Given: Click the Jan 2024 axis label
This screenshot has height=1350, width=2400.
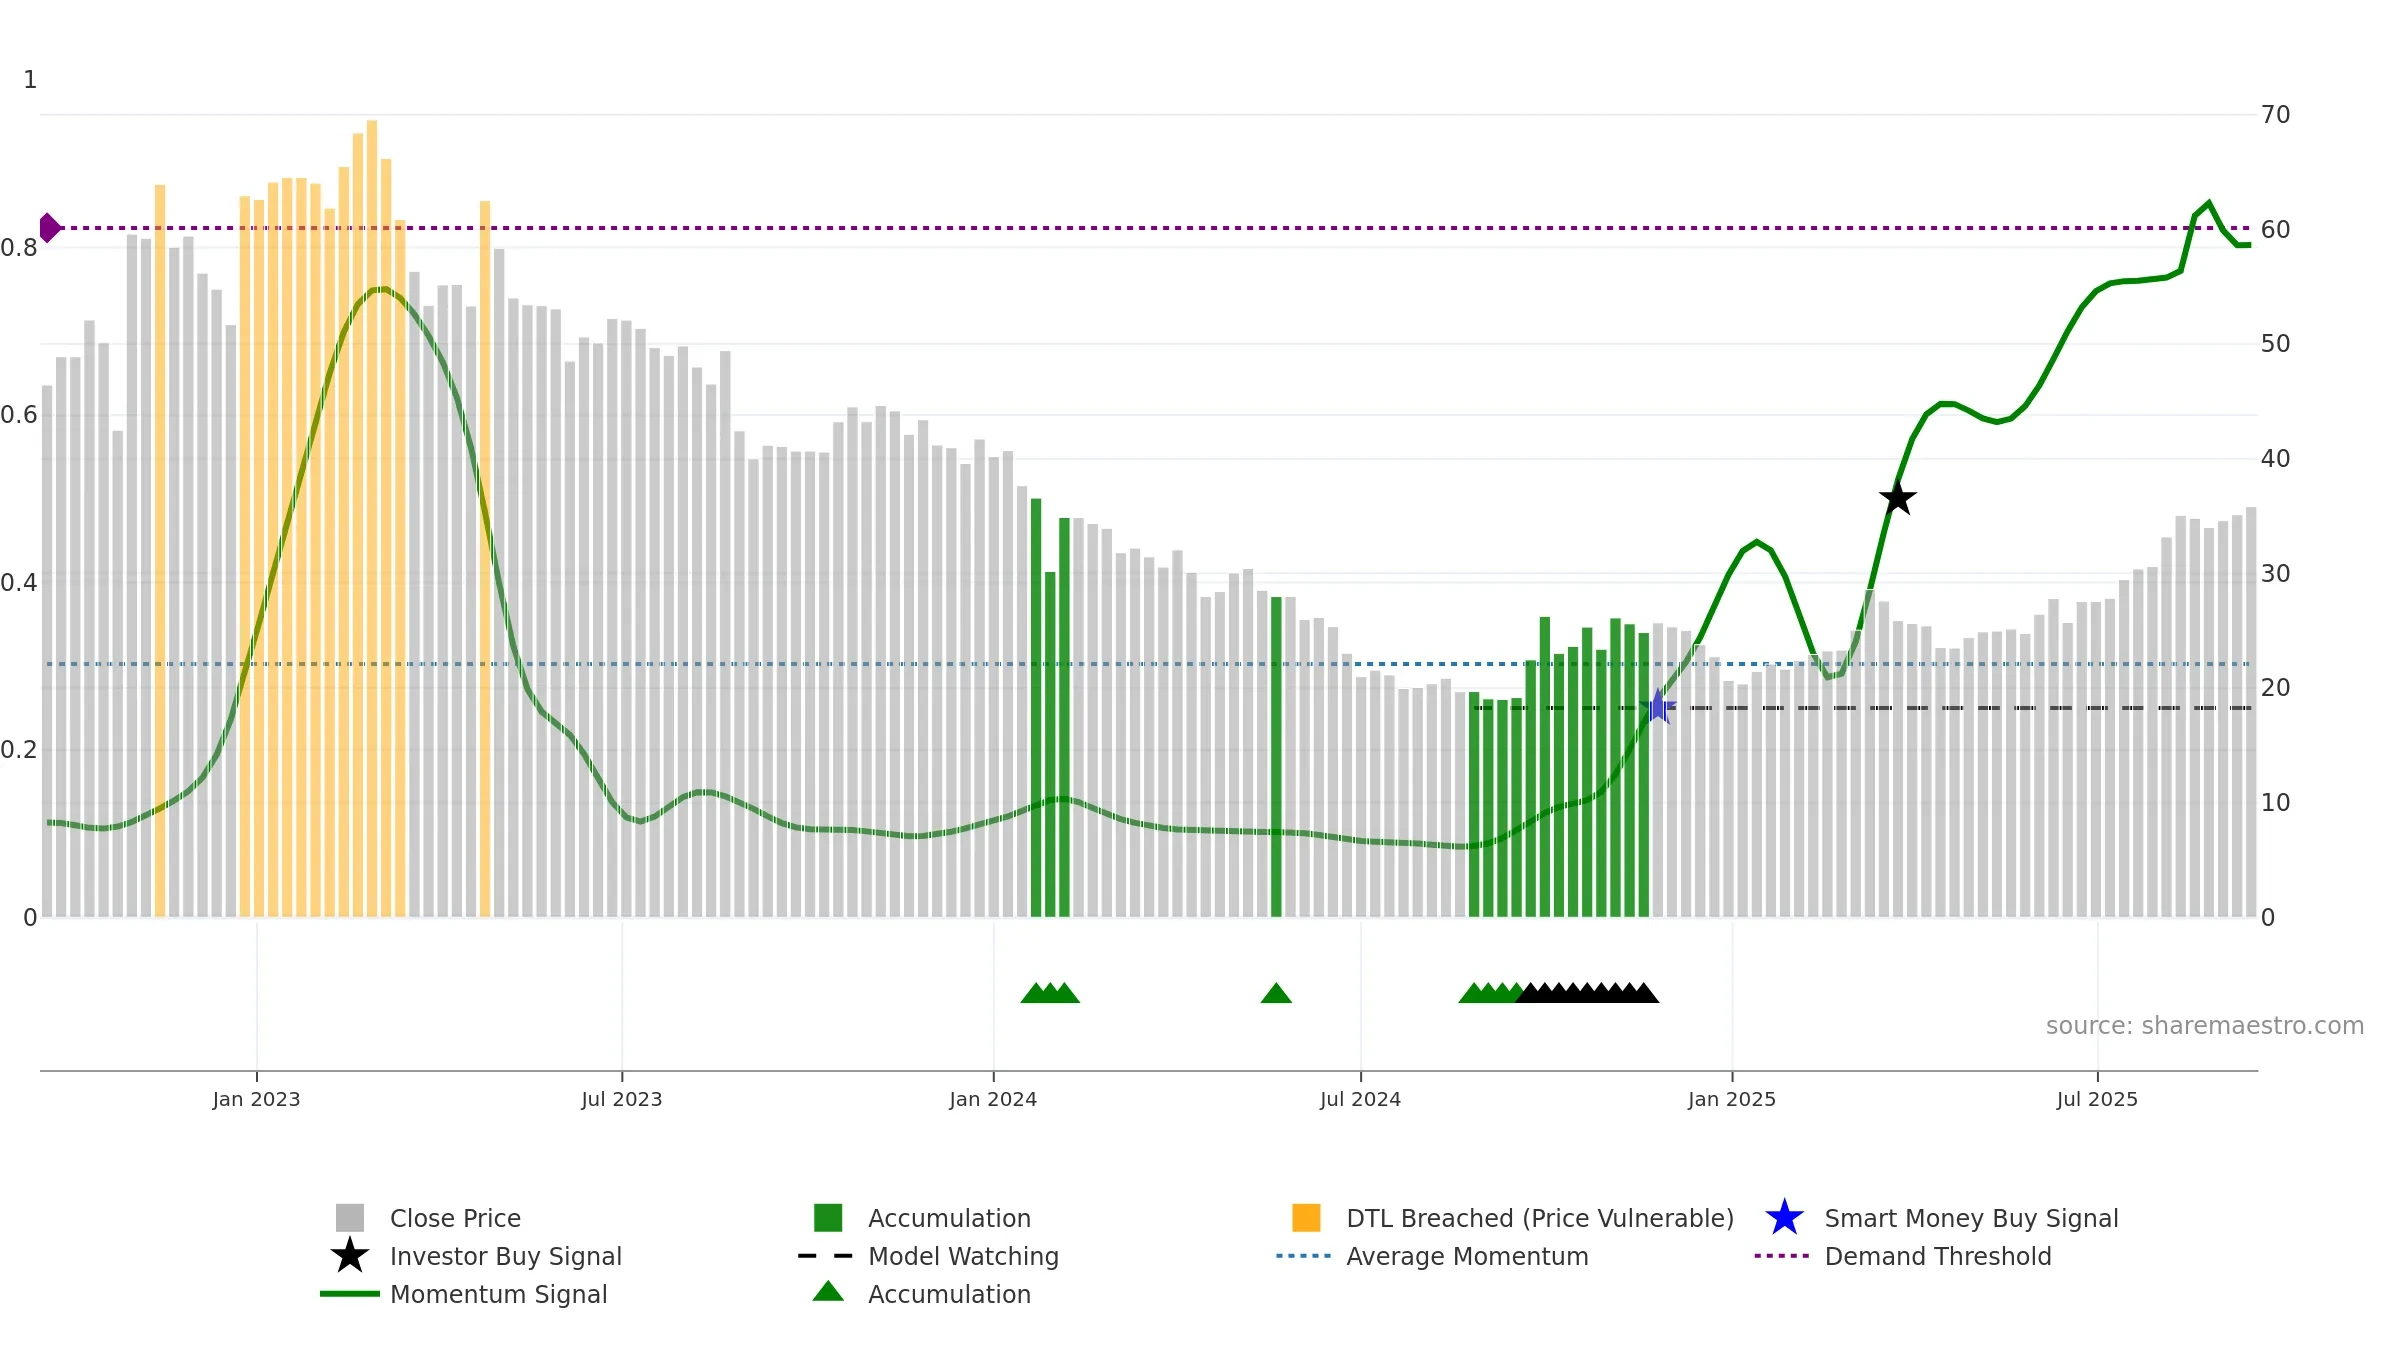Looking at the screenshot, I should coord(993,1099).
